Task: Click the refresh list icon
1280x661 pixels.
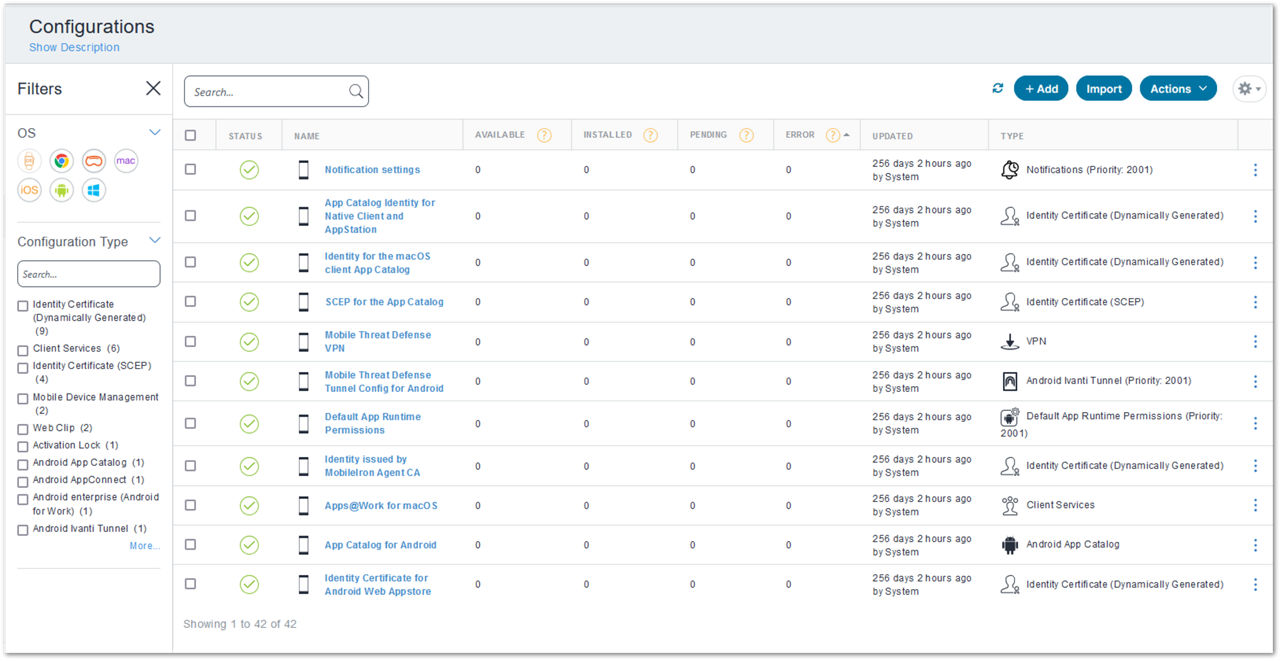Action: tap(998, 88)
